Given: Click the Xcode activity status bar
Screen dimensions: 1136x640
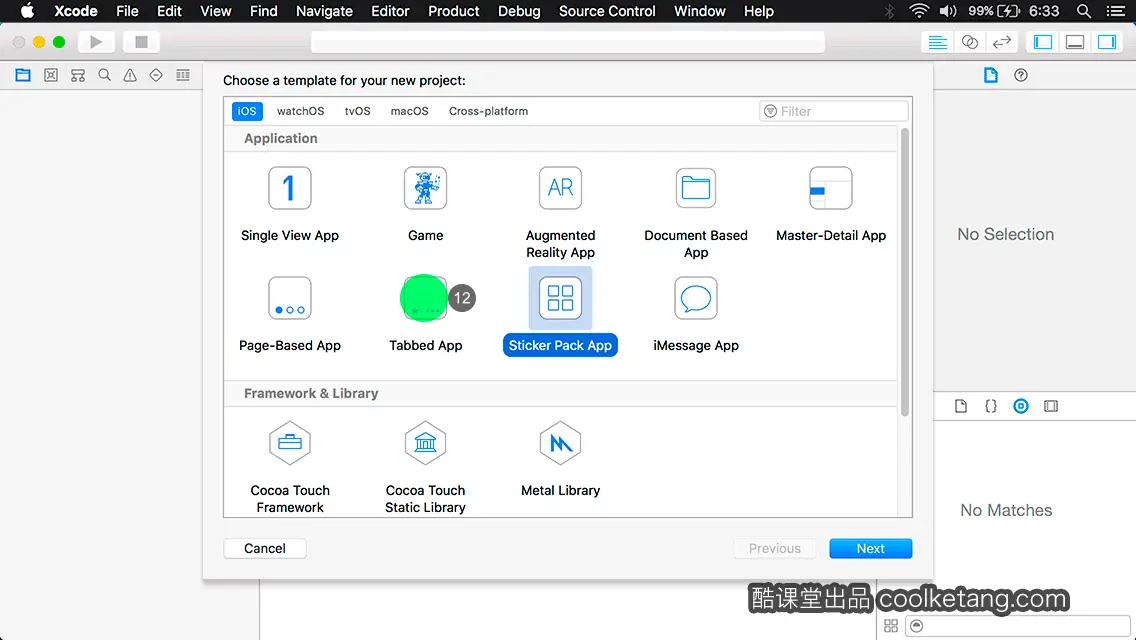Looking at the screenshot, I should (x=568, y=42).
